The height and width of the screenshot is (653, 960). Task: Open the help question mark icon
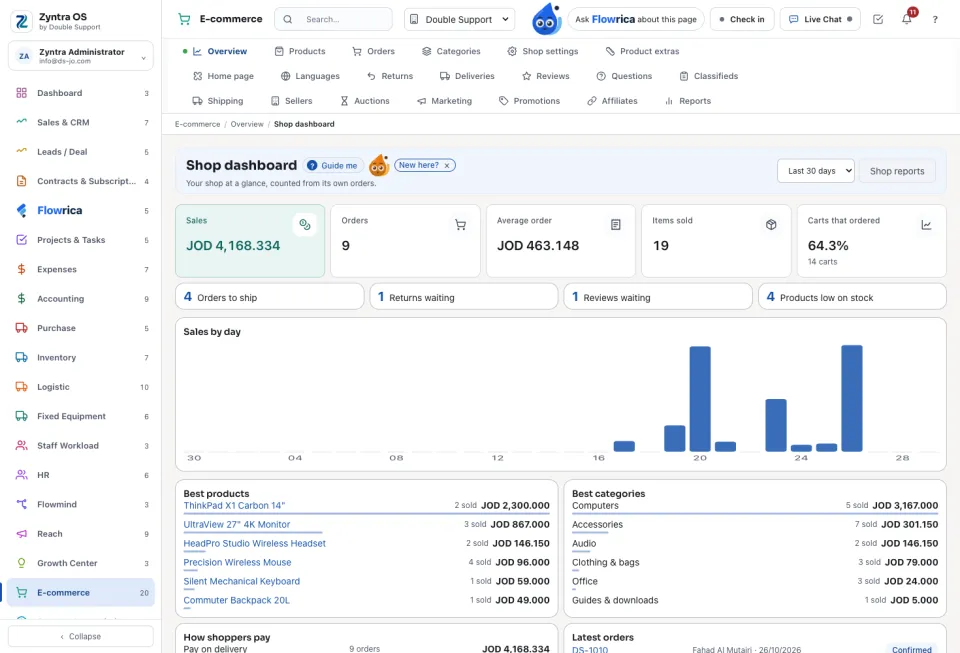(x=935, y=20)
